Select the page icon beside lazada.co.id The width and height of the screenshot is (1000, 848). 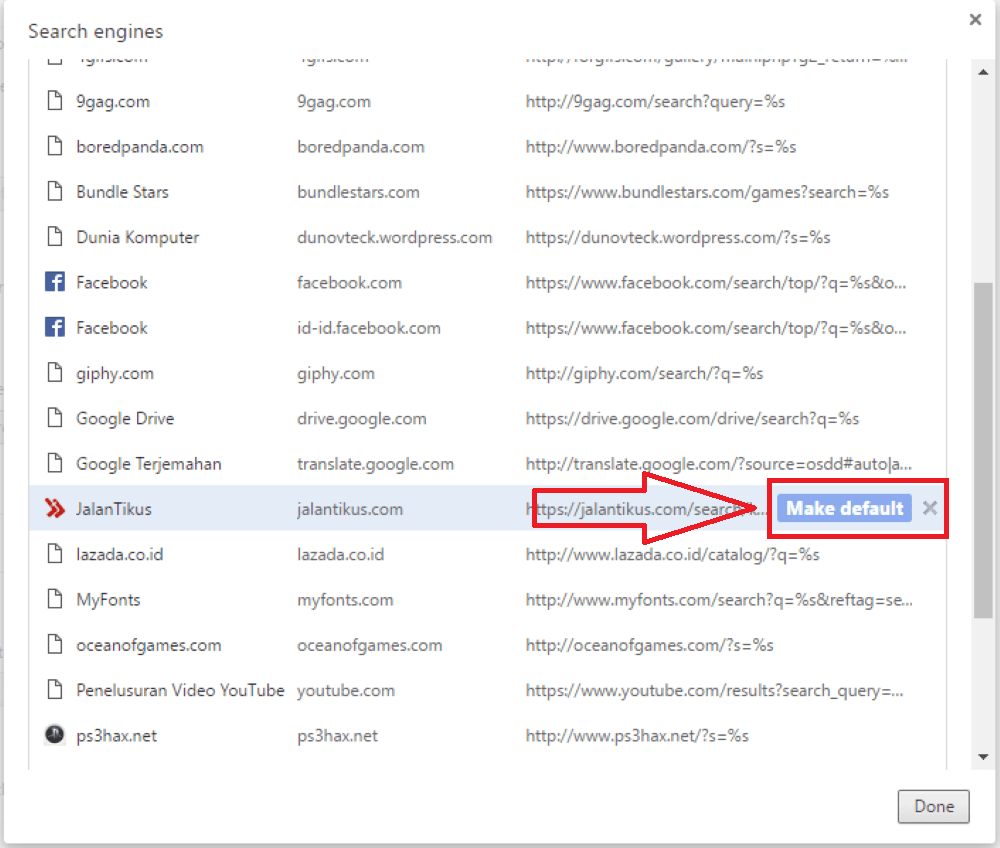55,553
